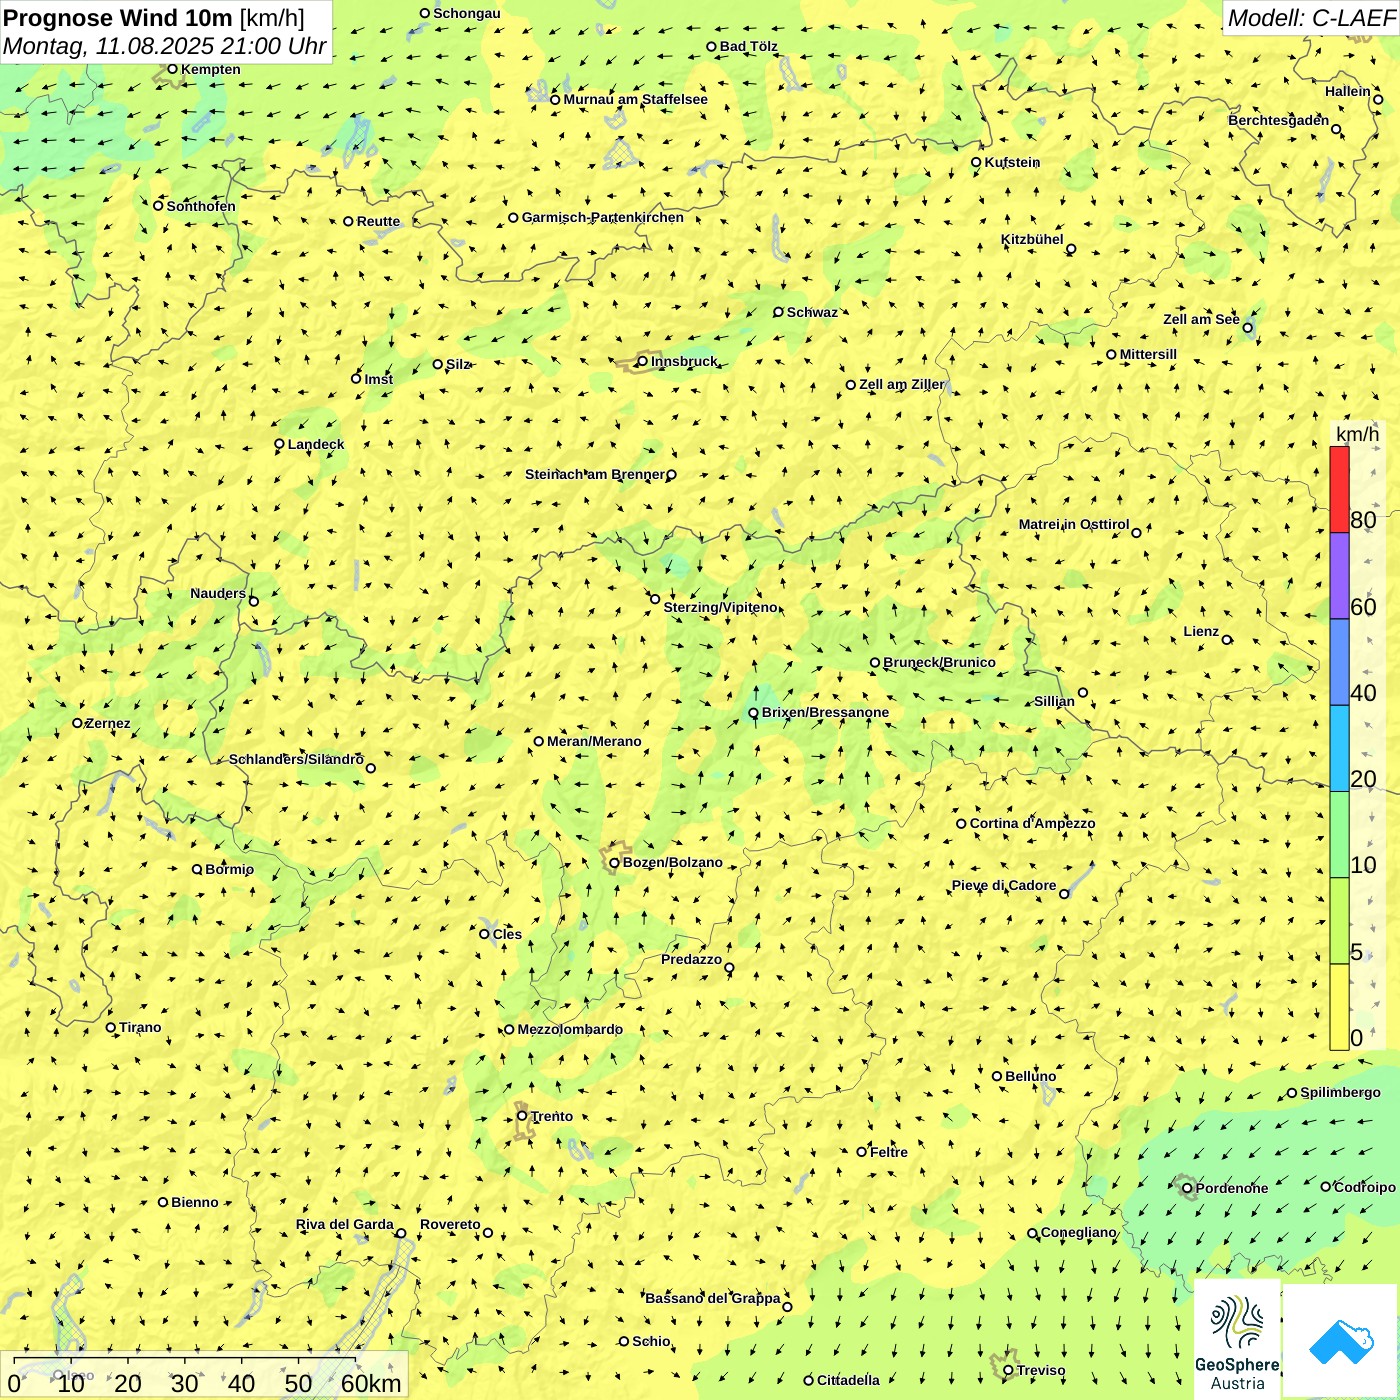This screenshot has width=1400, height=1400.
Task: Click the "Trento" city label
Action: click(x=552, y=1116)
